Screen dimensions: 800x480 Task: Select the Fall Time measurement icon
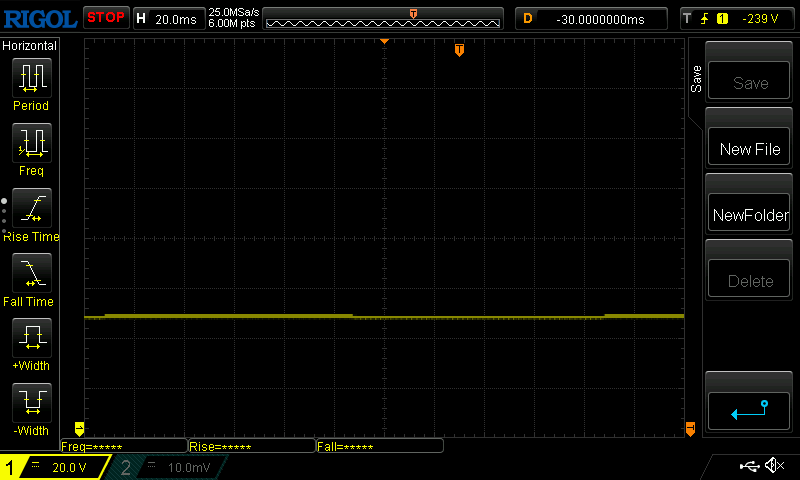click(32, 272)
